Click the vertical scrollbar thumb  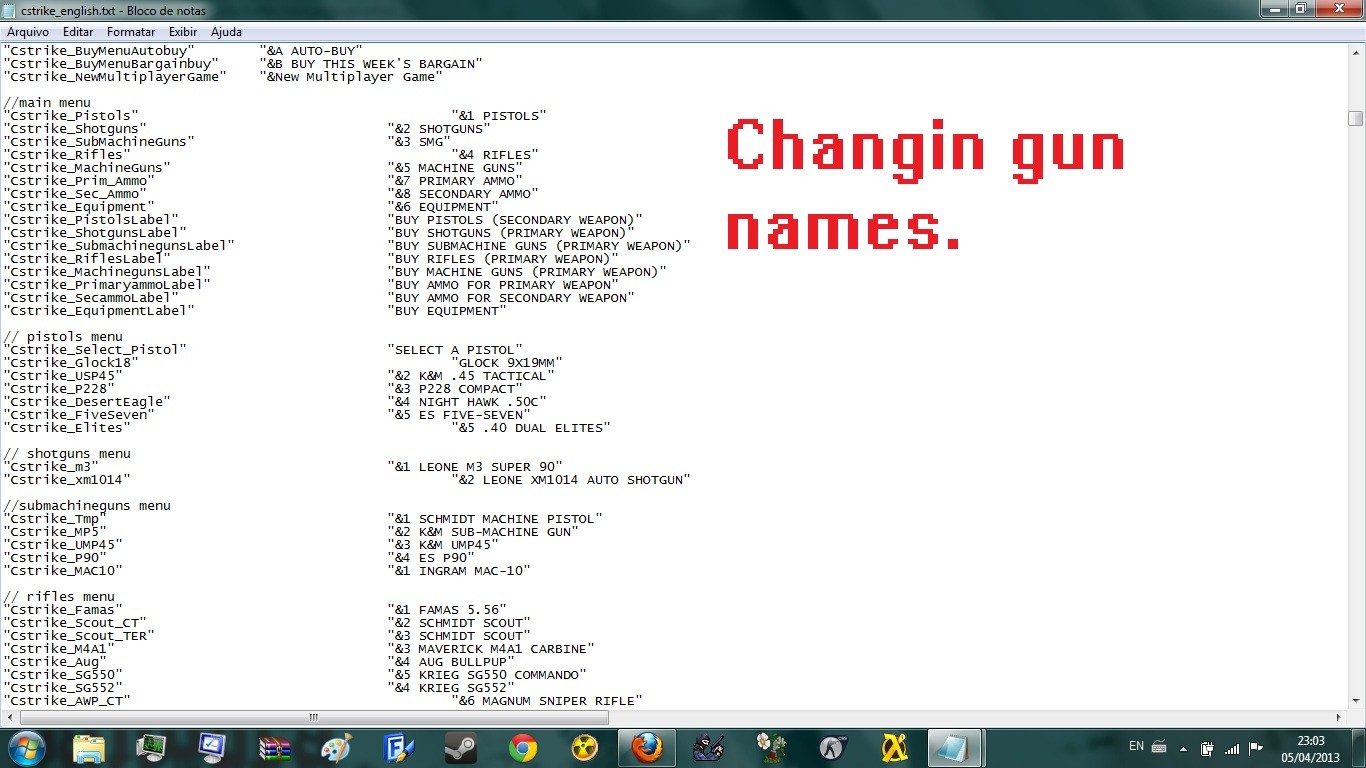pyautogui.click(x=1355, y=118)
